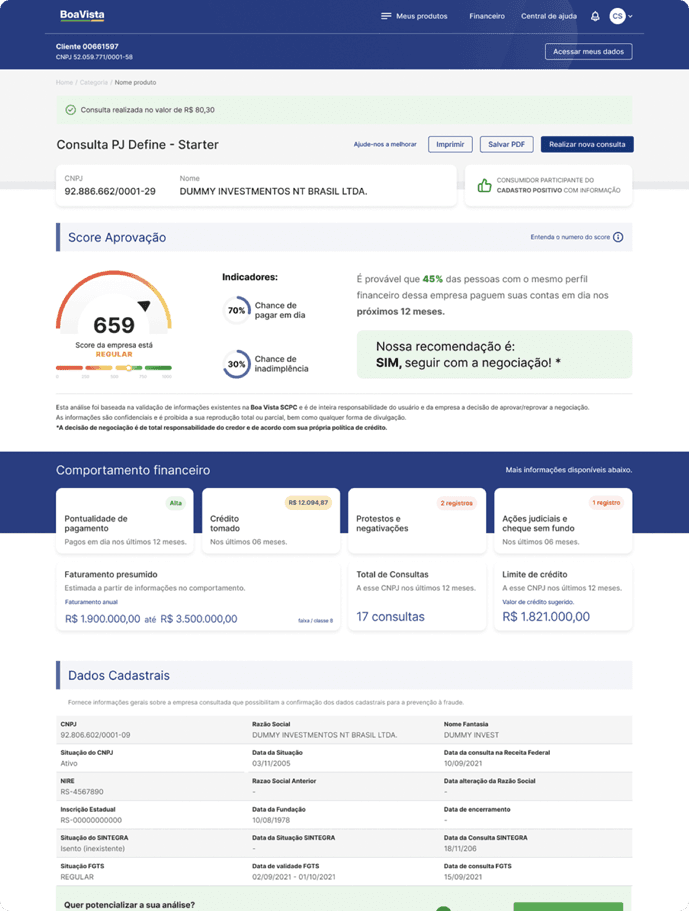Click Acessar meus dados button
The width and height of the screenshot is (689, 911).
point(588,52)
